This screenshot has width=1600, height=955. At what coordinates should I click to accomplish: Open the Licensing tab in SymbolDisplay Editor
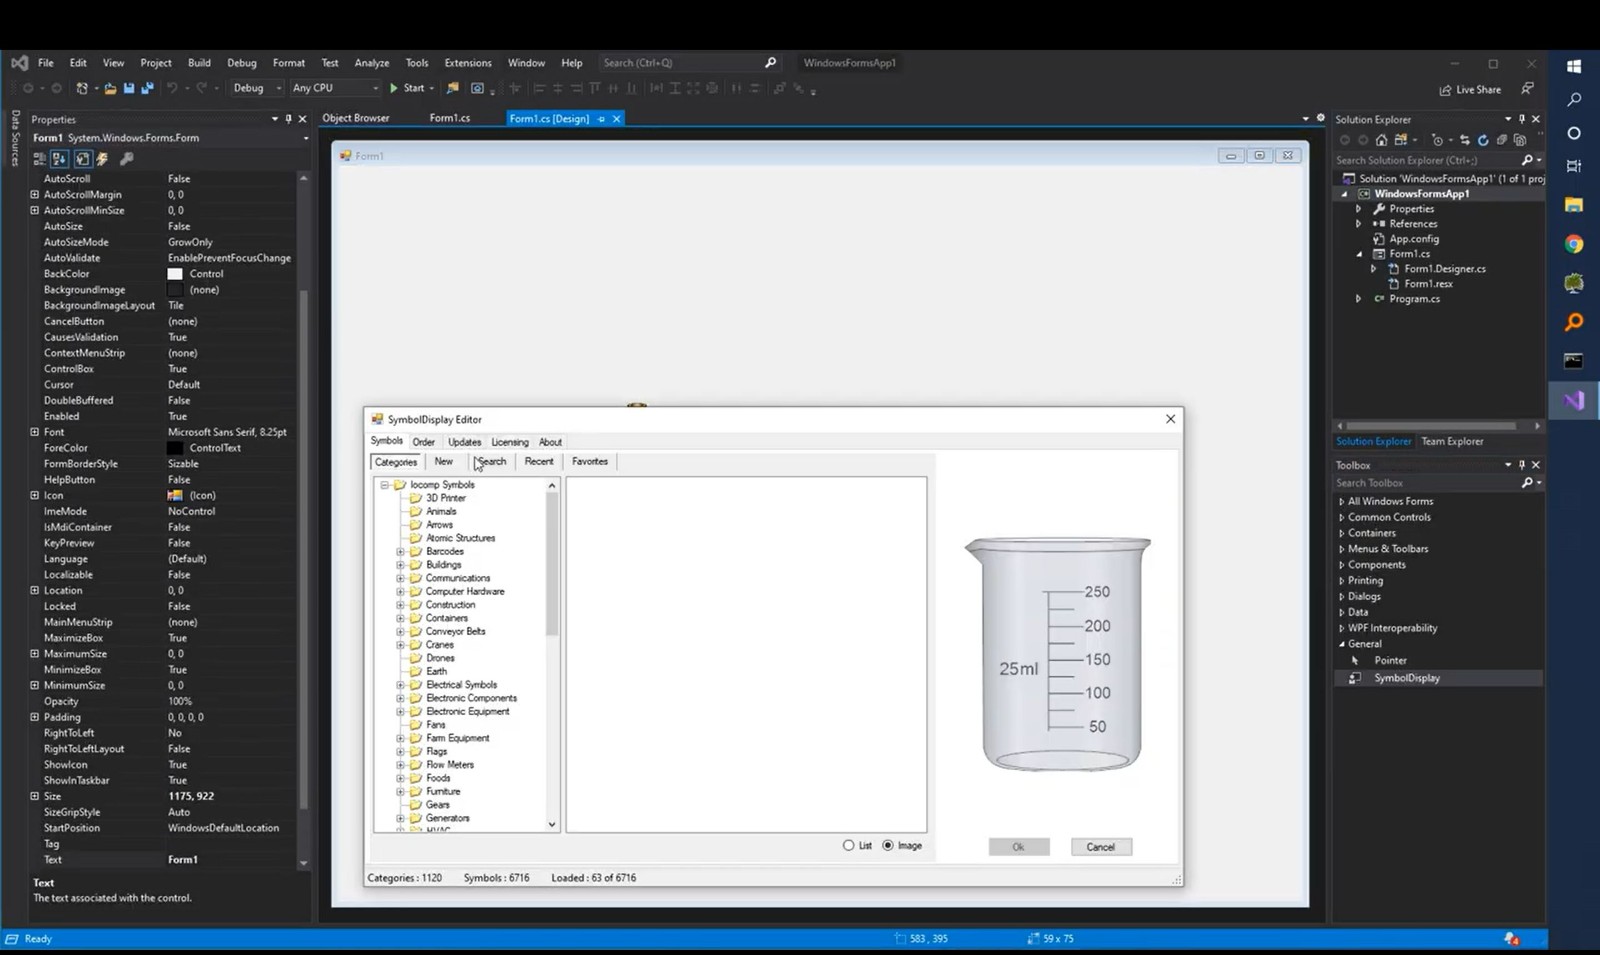[510, 442]
